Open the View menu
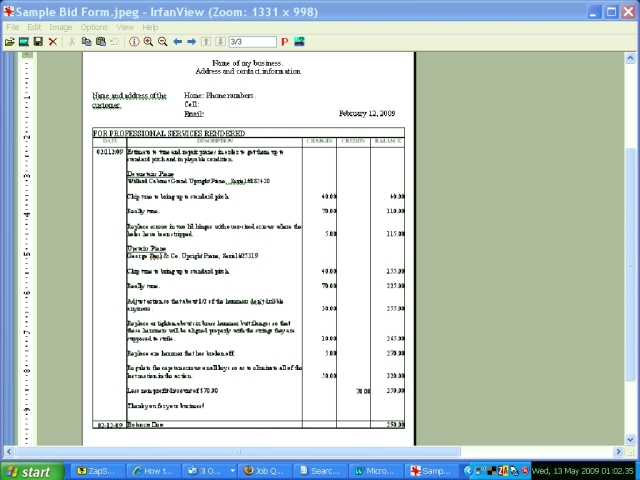The height and width of the screenshot is (480, 640). click(125, 27)
